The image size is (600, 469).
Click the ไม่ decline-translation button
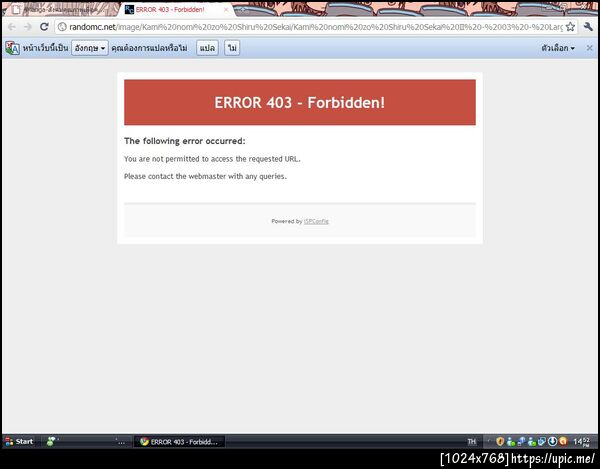pos(232,48)
